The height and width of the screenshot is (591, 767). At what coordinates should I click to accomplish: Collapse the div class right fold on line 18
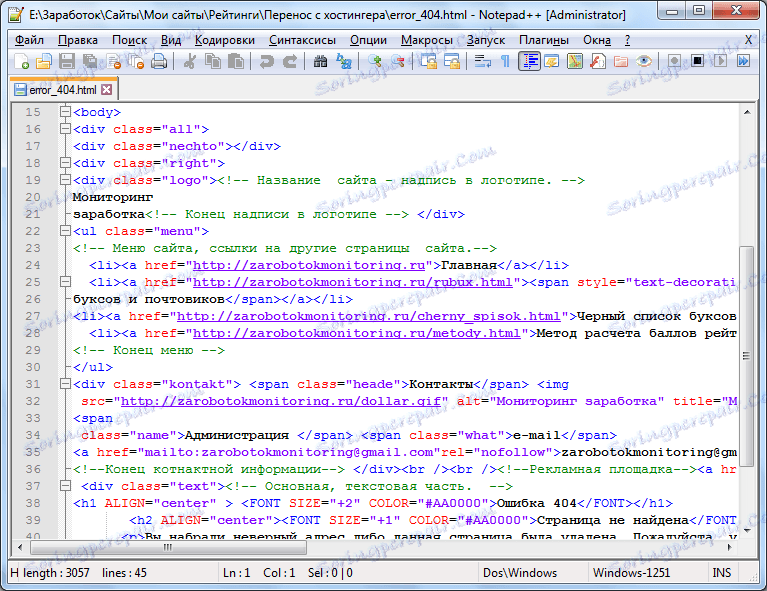[x=65, y=162]
